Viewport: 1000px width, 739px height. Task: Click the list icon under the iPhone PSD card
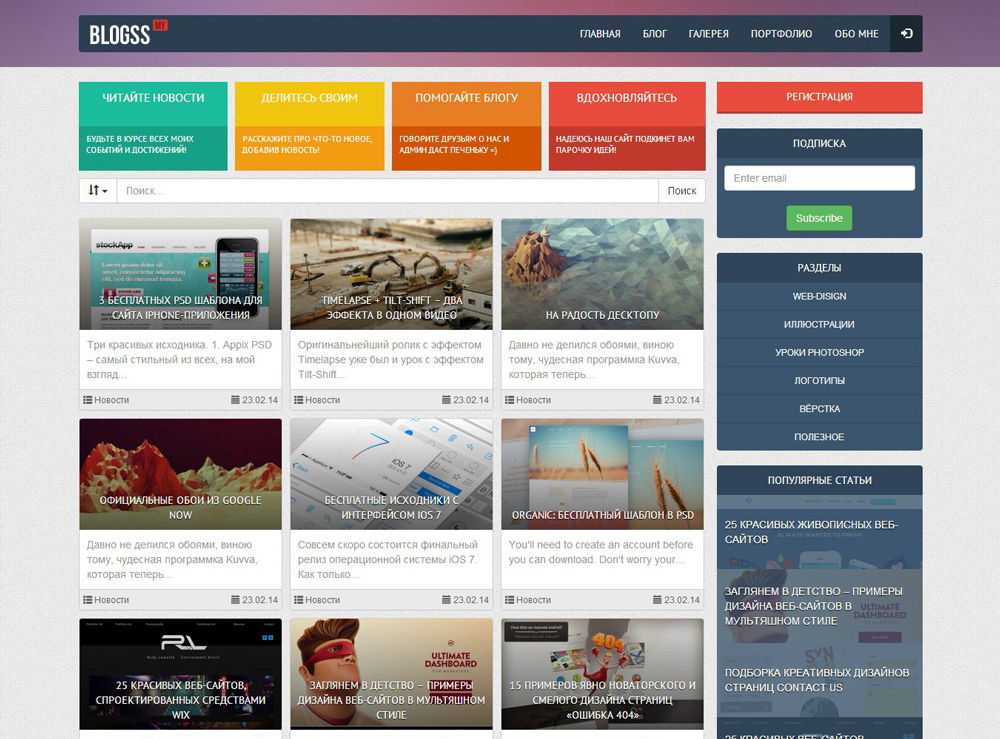(x=87, y=400)
